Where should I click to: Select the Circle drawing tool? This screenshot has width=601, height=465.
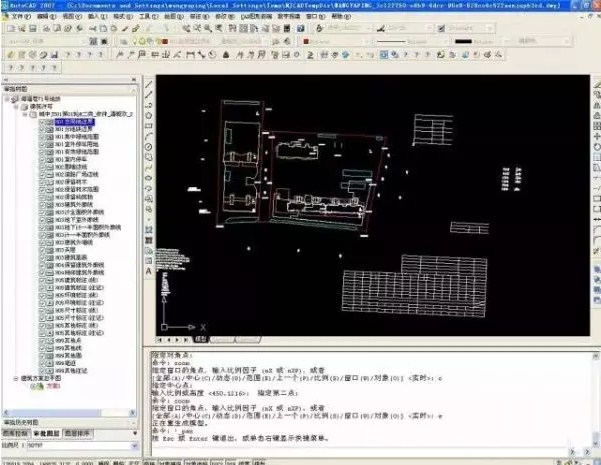149,146
